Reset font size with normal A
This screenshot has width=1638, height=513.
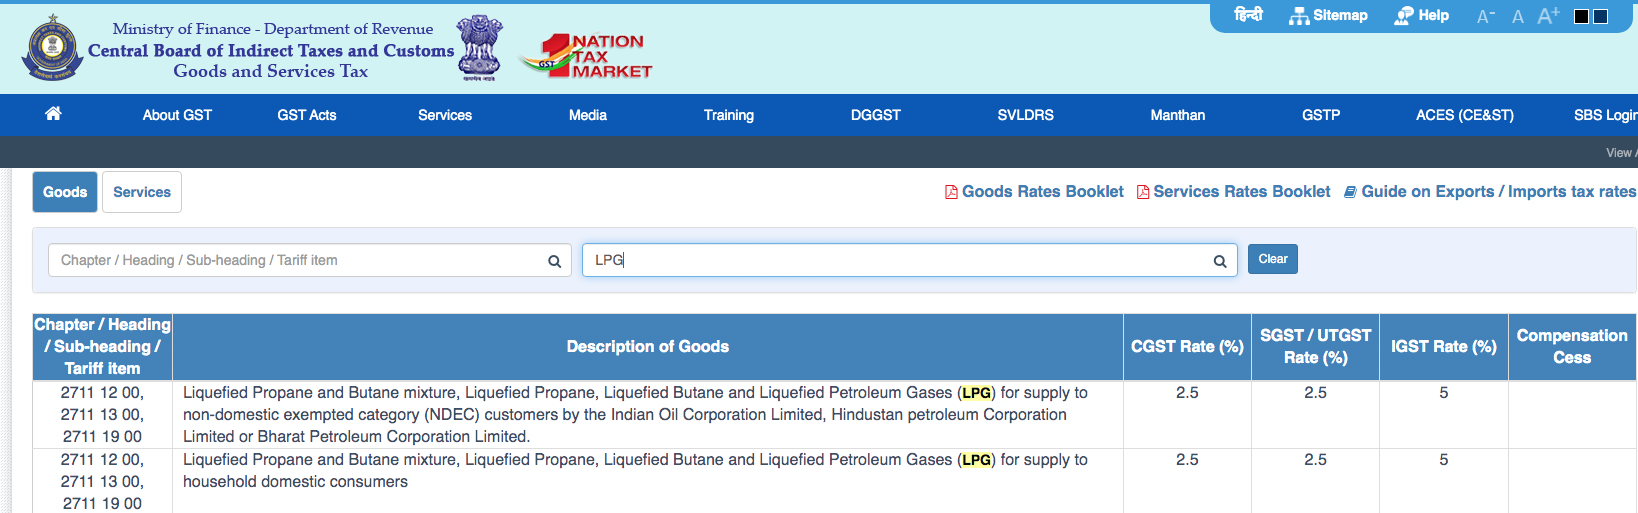point(1518,17)
